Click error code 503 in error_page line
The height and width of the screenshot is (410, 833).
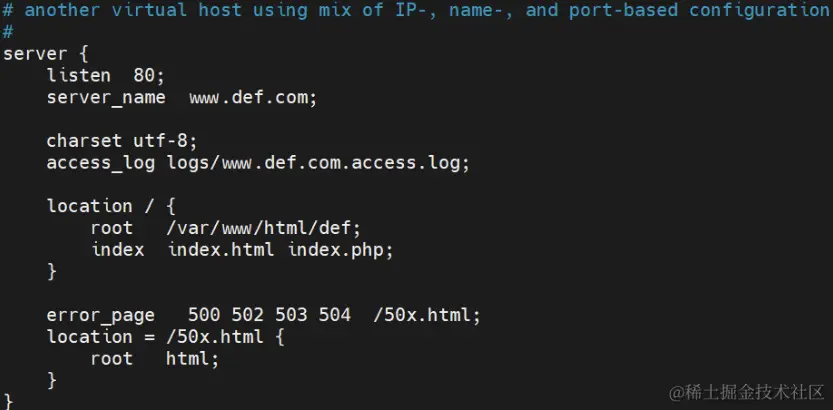pos(291,315)
